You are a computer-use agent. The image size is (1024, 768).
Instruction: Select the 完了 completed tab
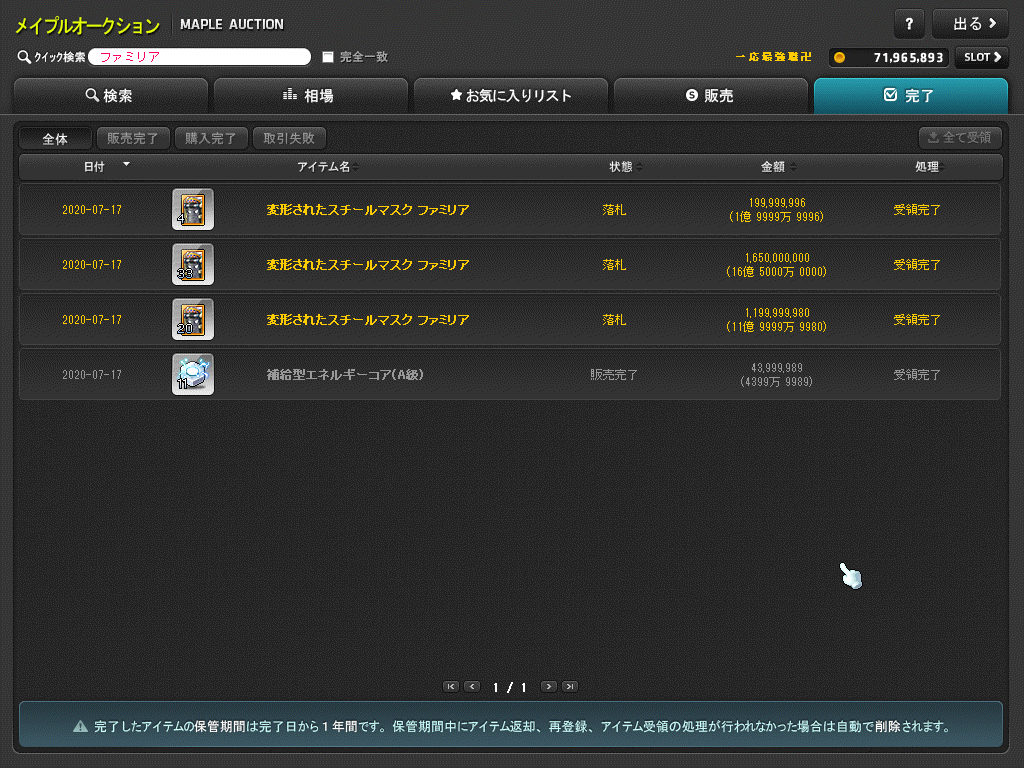tap(910, 96)
